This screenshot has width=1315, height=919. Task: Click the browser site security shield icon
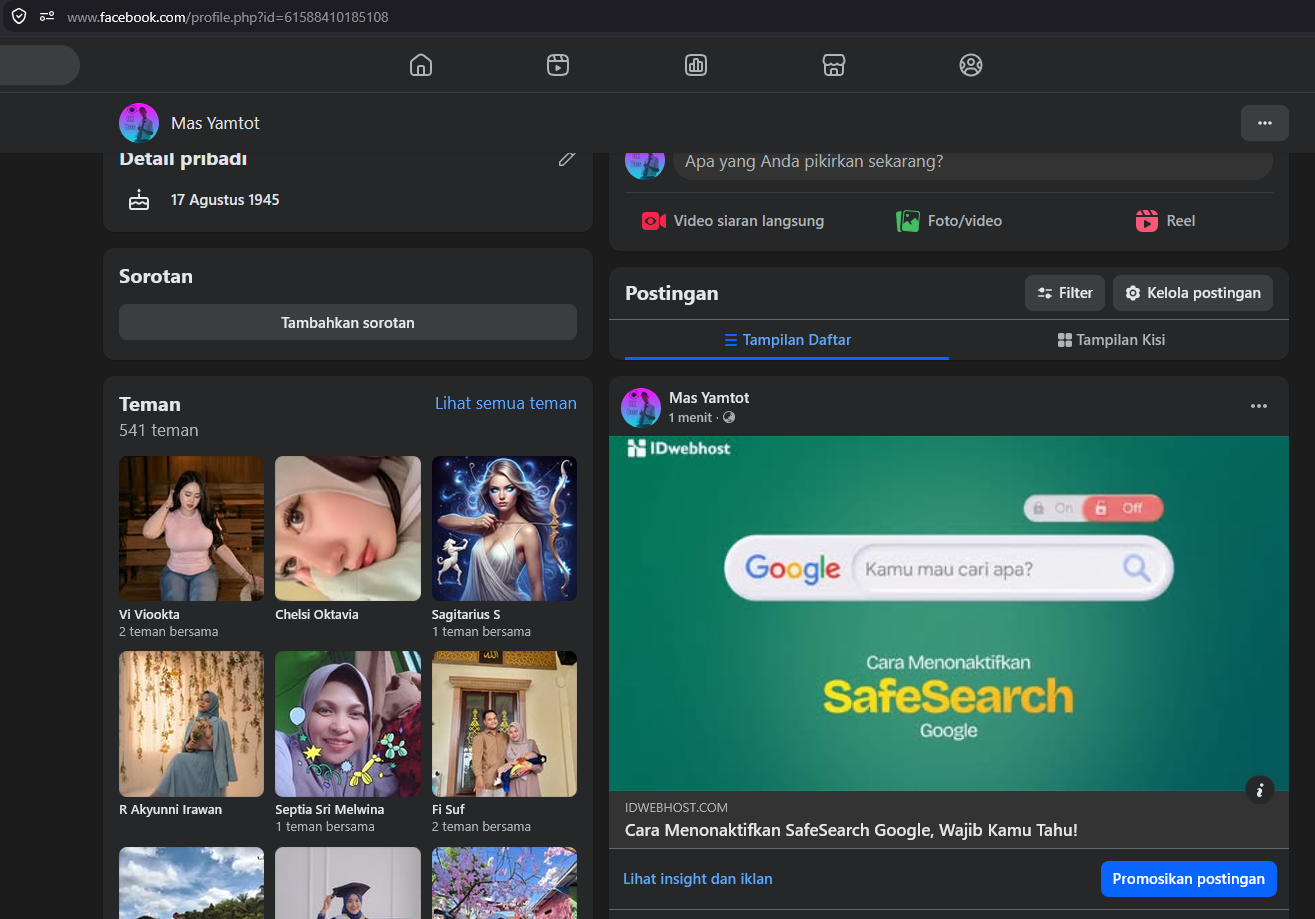[19, 16]
